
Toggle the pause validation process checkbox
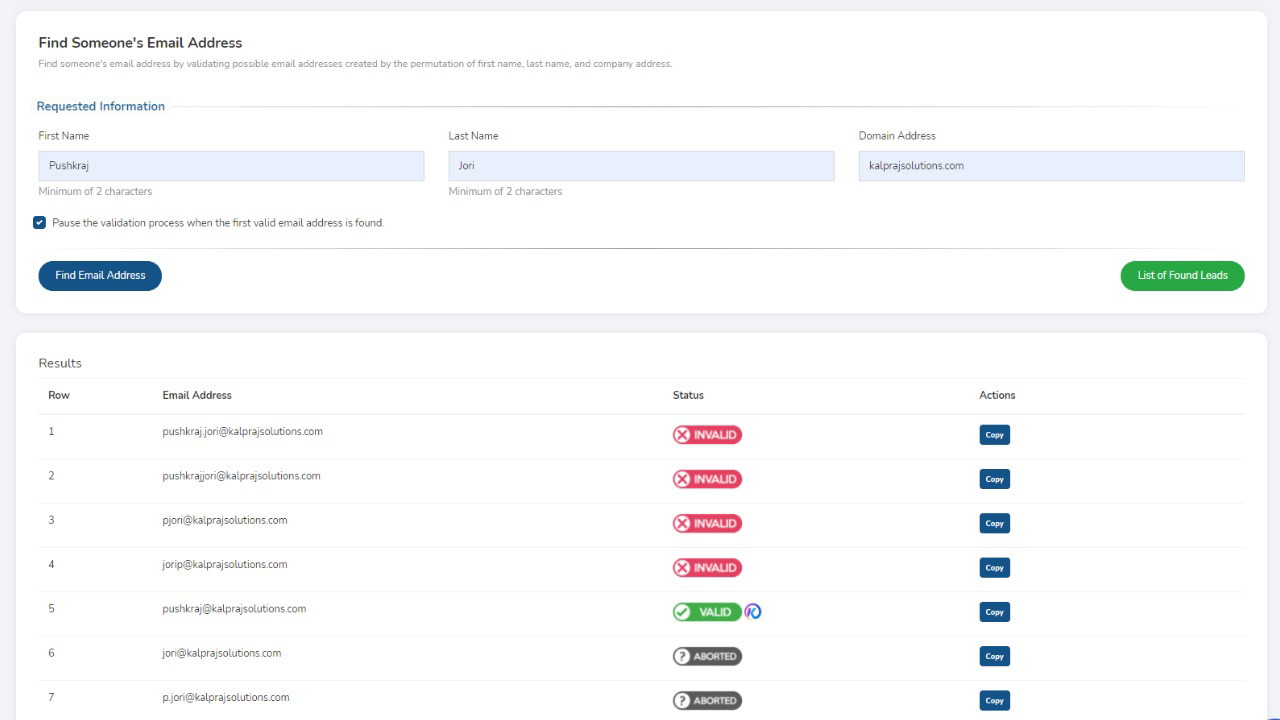tap(40, 223)
